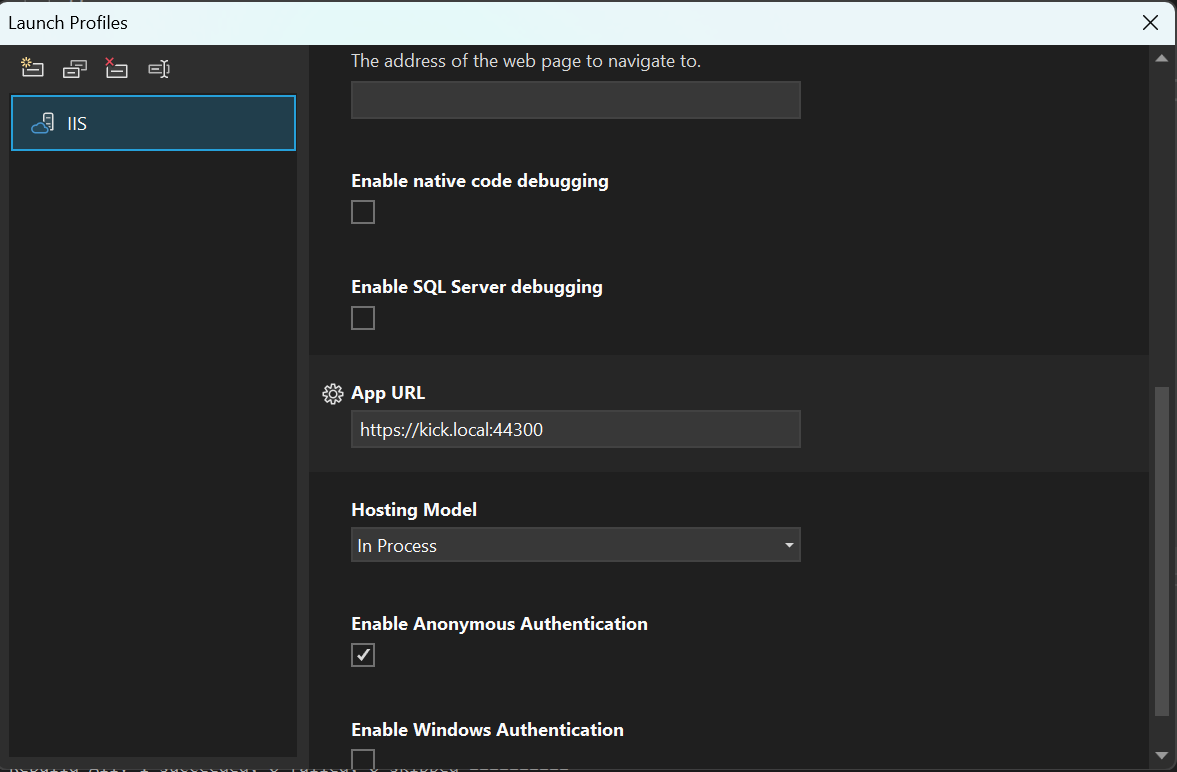Select the IIS profile entry

153,123
